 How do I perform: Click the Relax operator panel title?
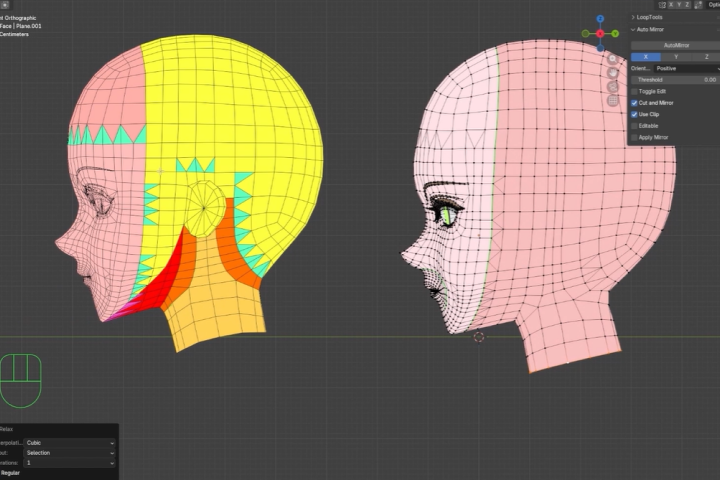point(6,429)
